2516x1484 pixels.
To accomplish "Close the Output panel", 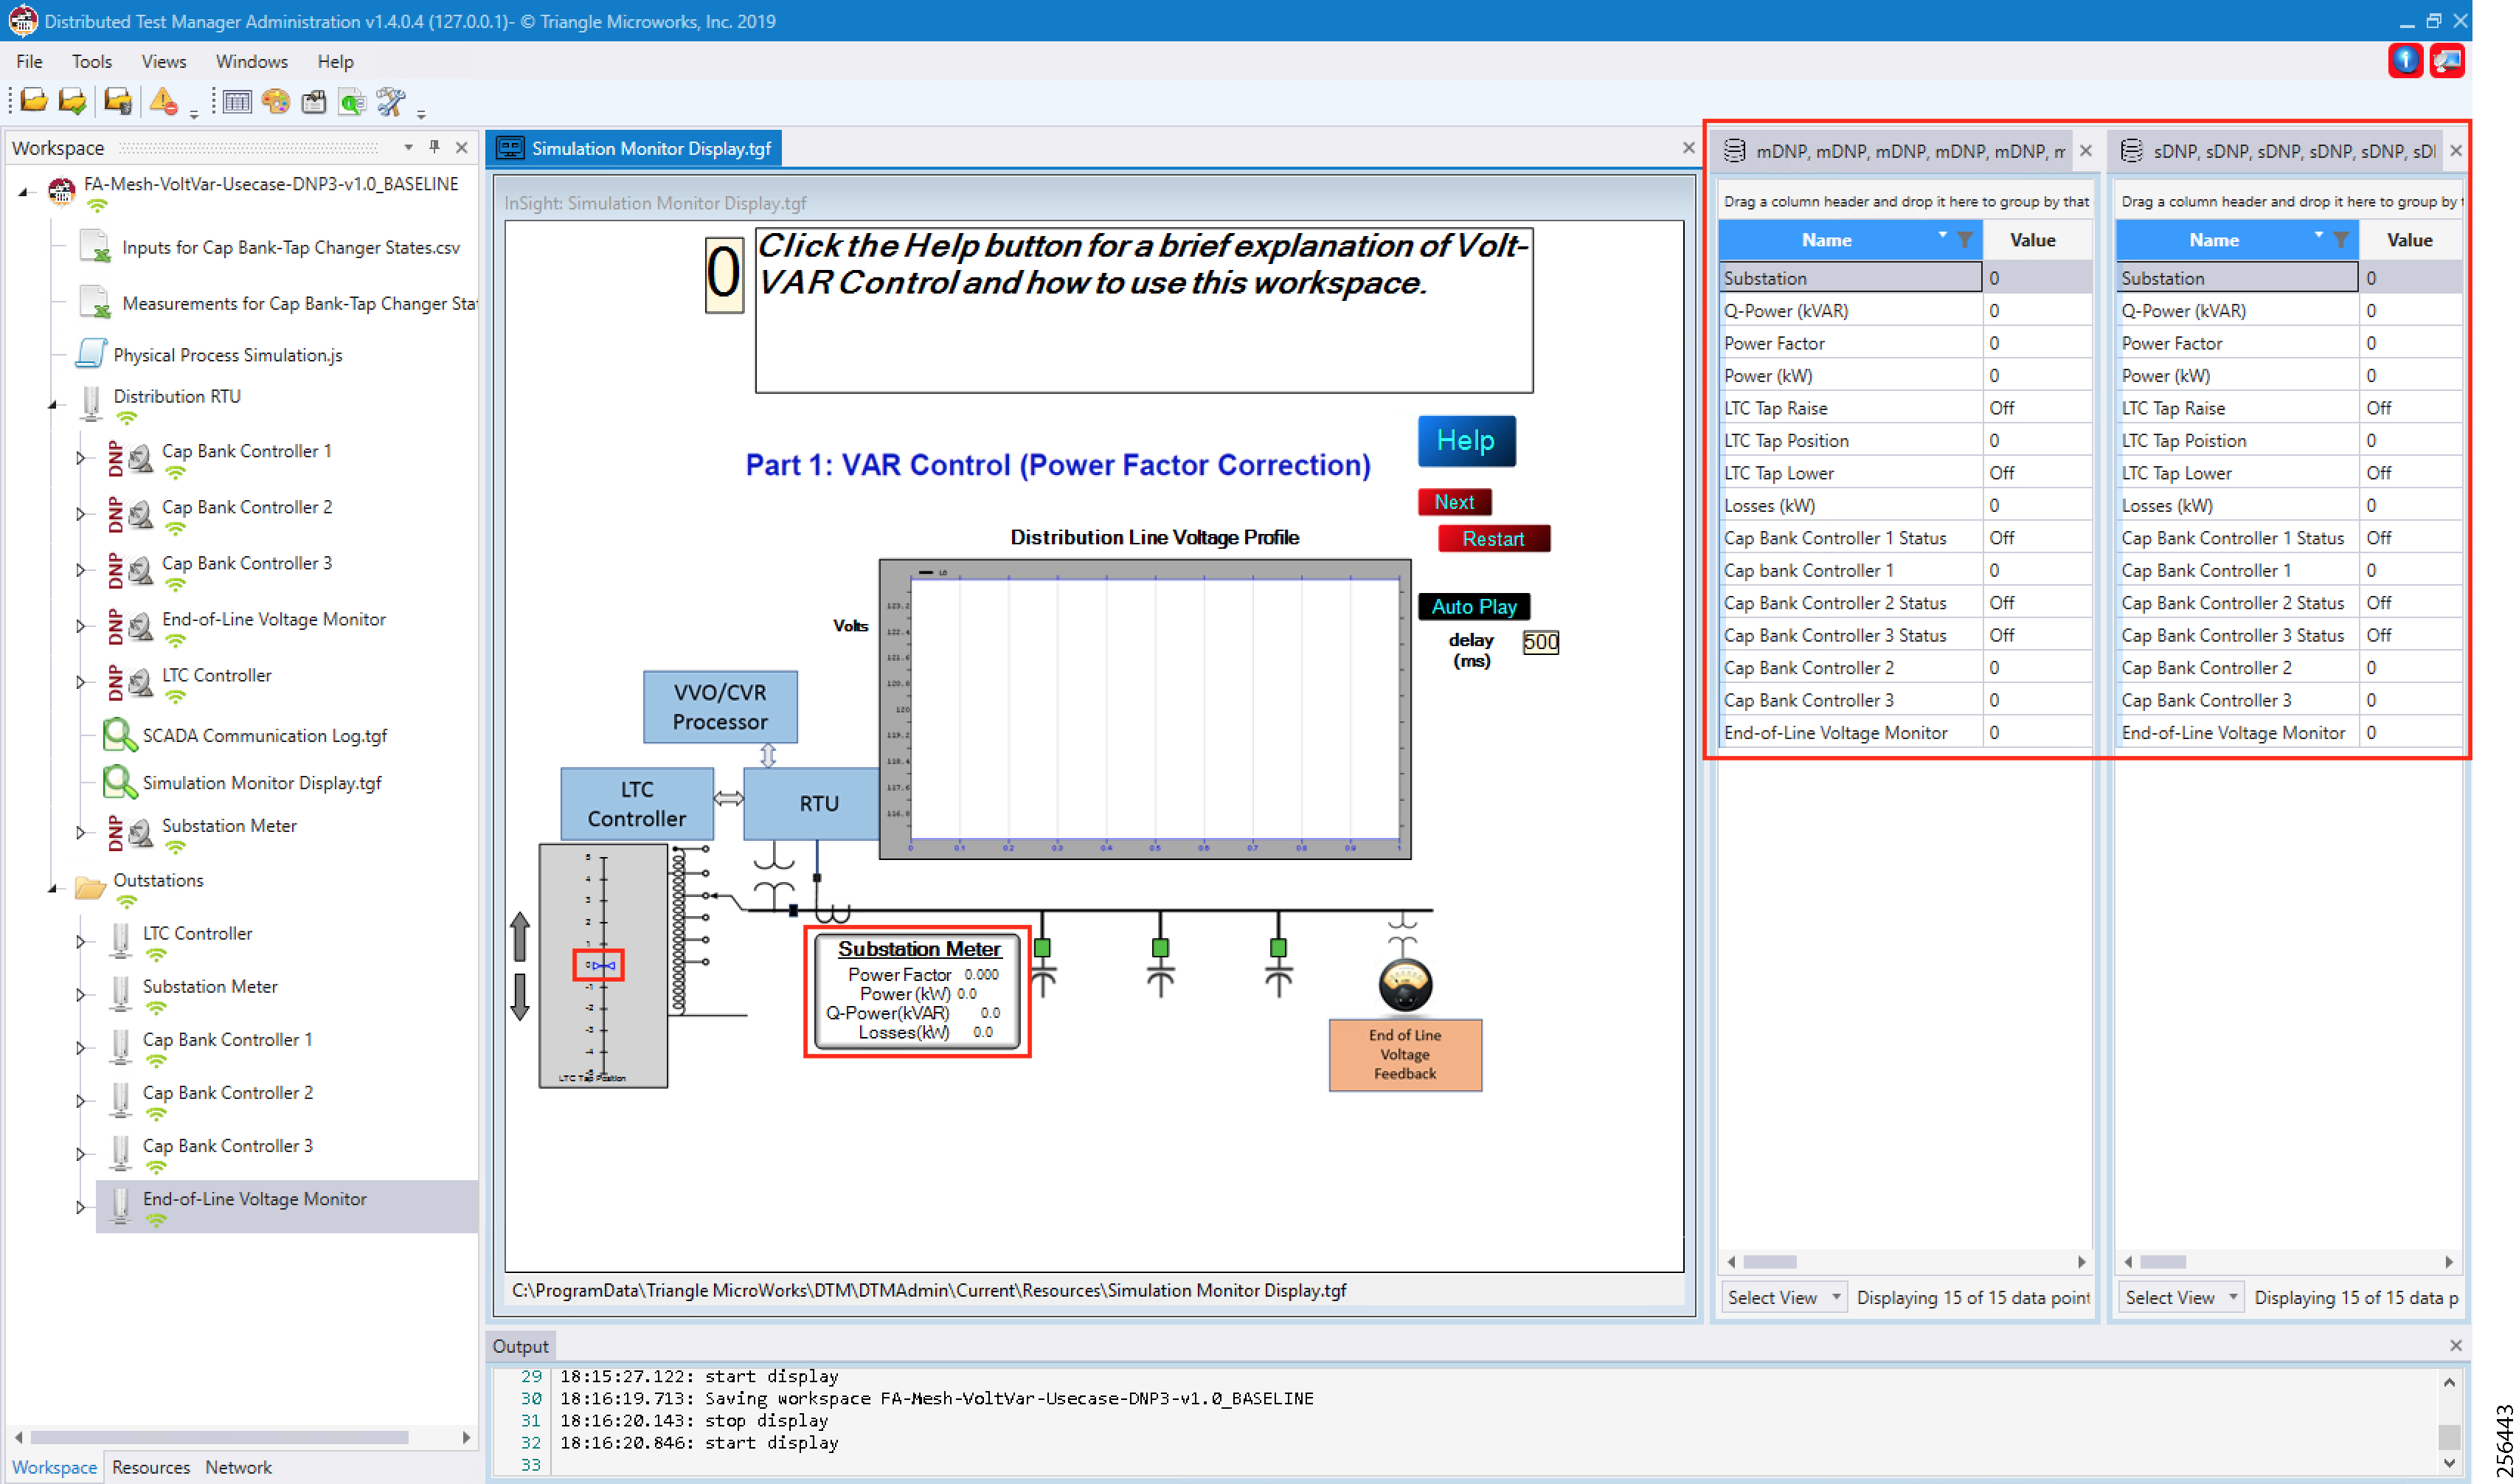I will (x=2455, y=1346).
